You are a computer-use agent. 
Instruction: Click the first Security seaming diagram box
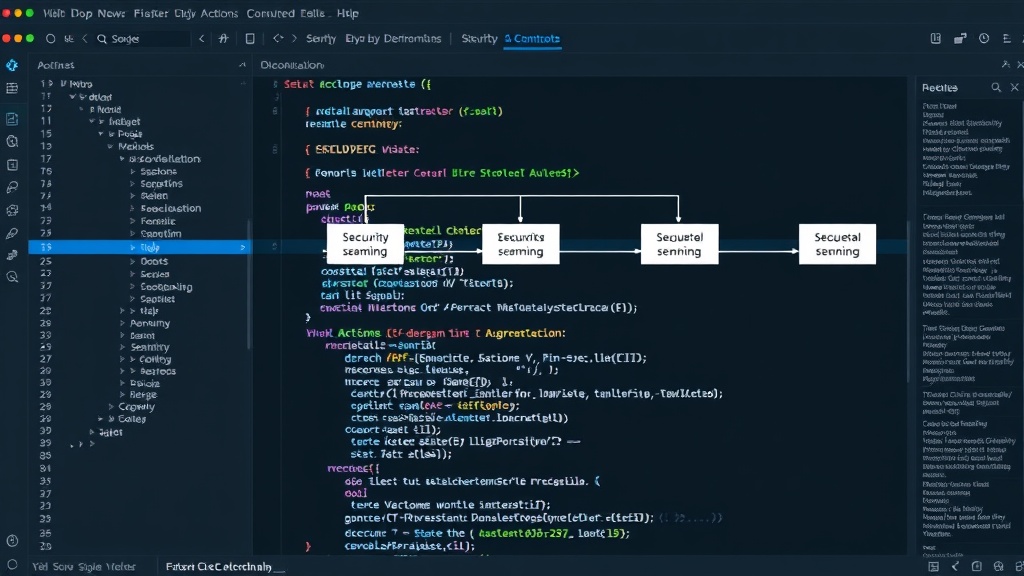(x=365, y=244)
